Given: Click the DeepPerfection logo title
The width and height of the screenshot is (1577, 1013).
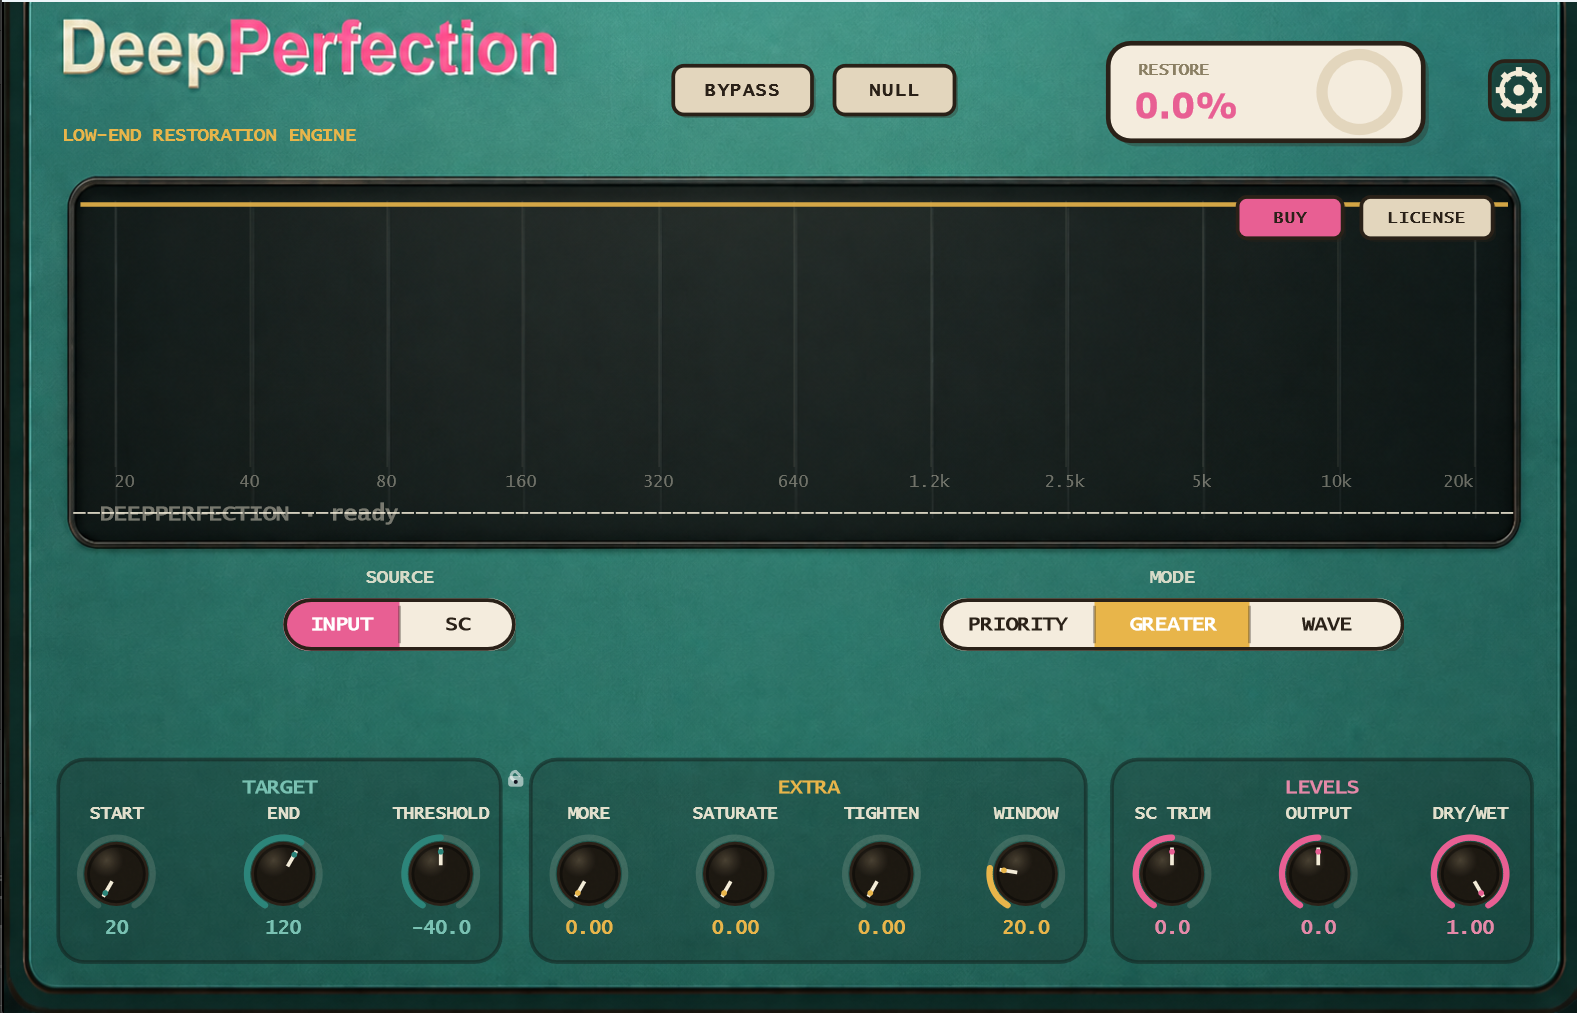Looking at the screenshot, I should click(x=309, y=49).
